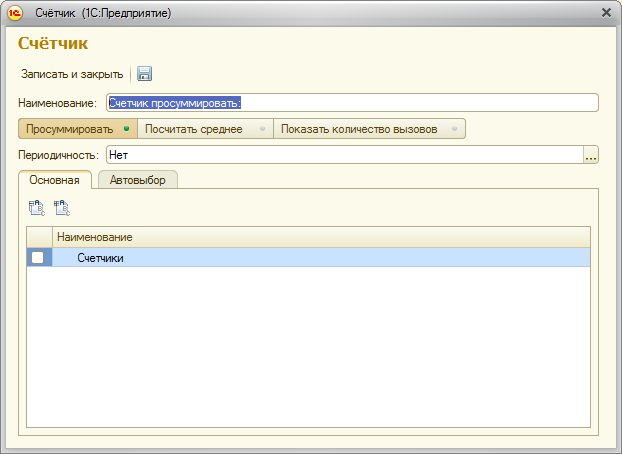Select the Основная tab

pyautogui.click(x=55, y=180)
